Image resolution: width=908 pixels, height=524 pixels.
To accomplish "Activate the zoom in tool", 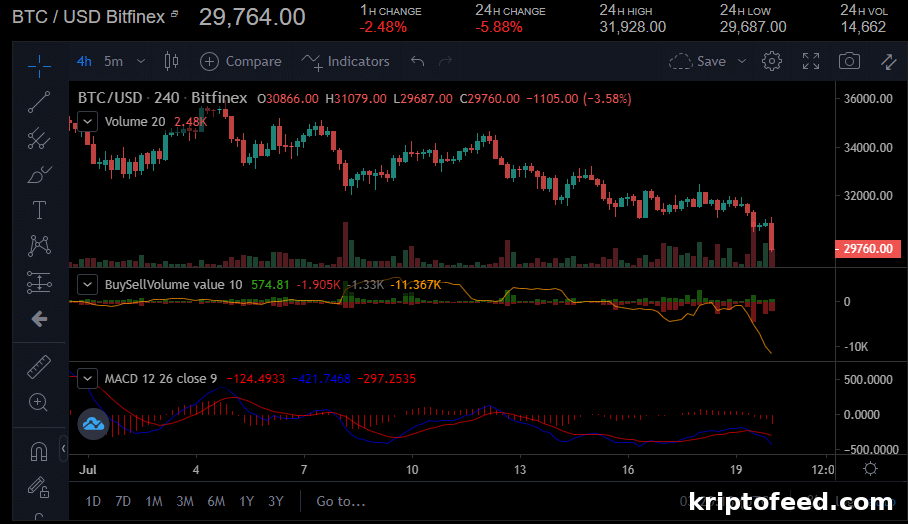I will coord(38,402).
